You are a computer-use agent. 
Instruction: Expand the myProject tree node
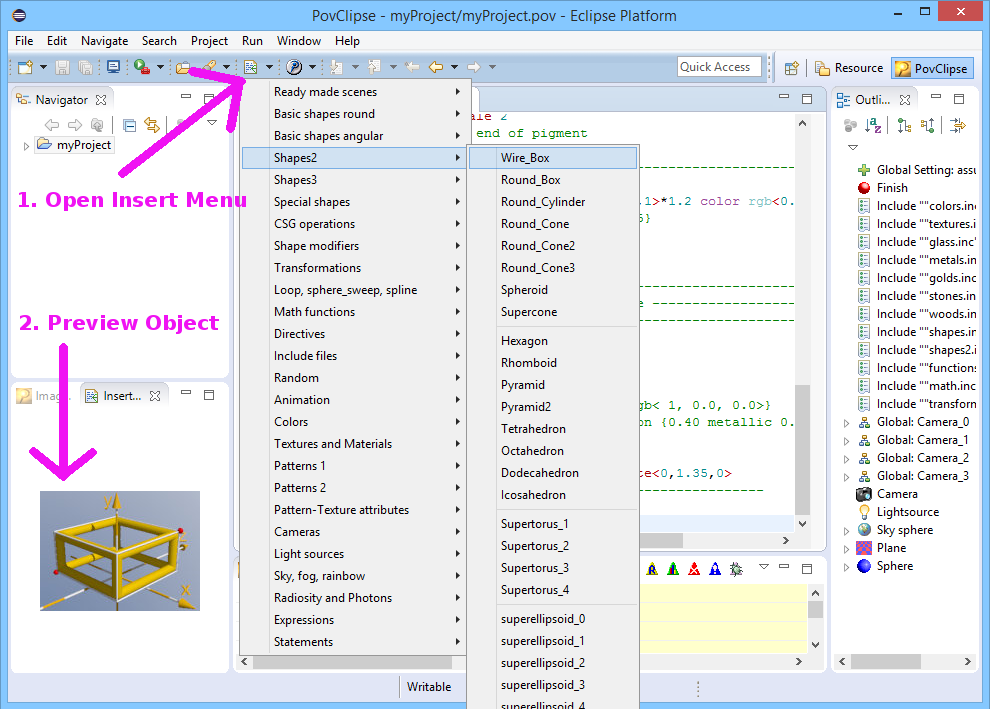click(x=26, y=146)
